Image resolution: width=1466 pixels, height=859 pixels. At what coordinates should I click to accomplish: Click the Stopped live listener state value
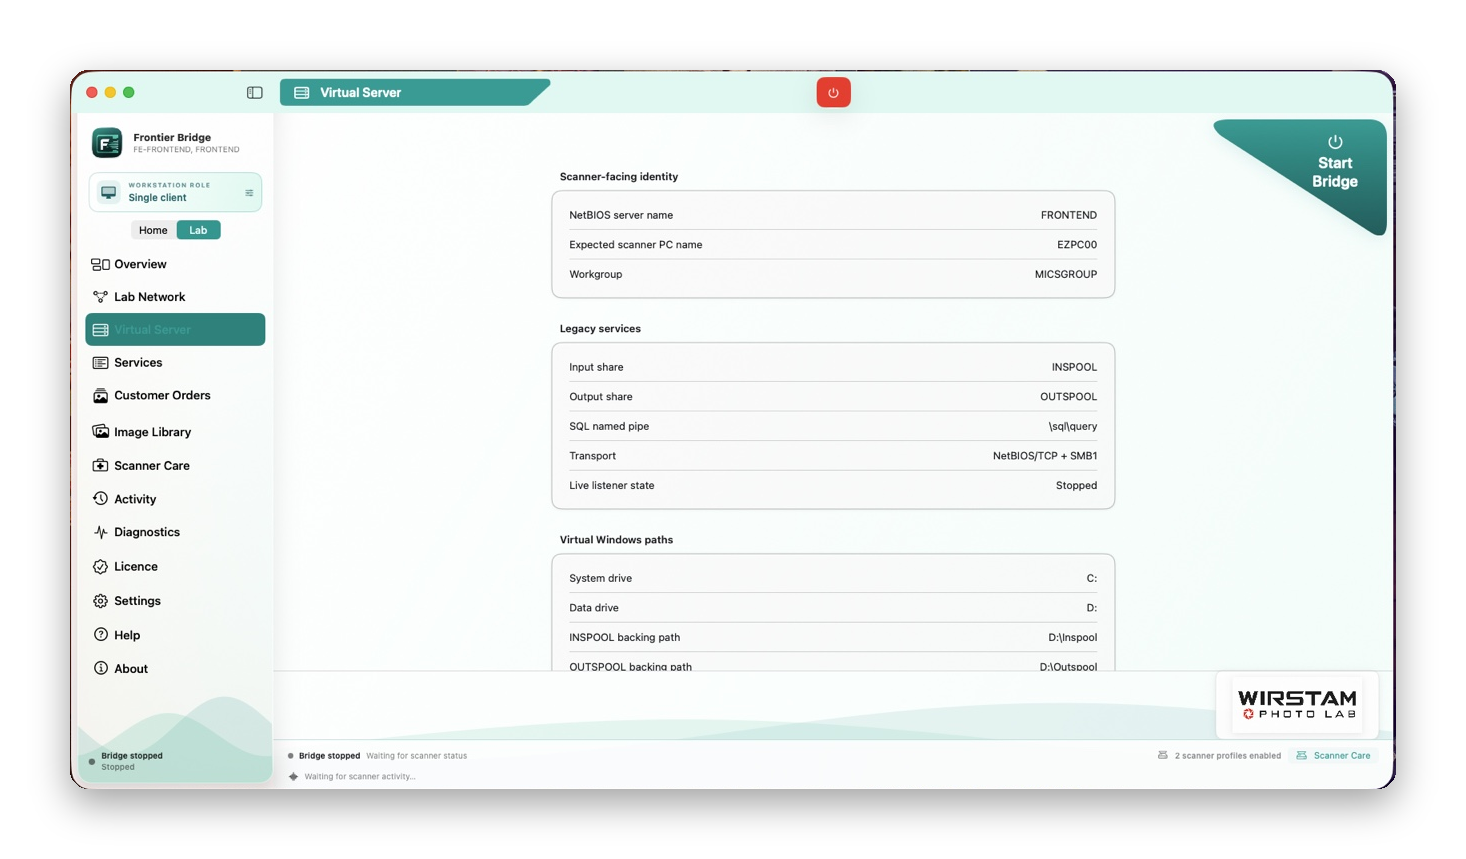coord(1076,486)
